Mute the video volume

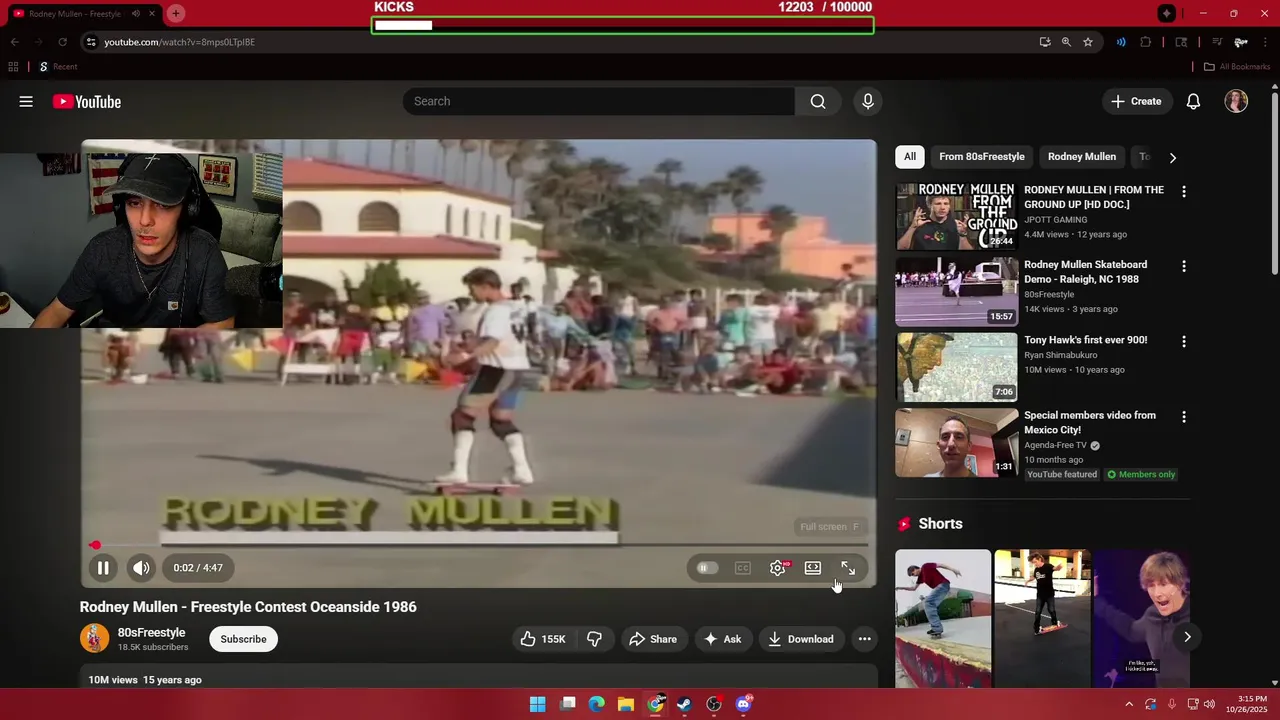(x=141, y=568)
